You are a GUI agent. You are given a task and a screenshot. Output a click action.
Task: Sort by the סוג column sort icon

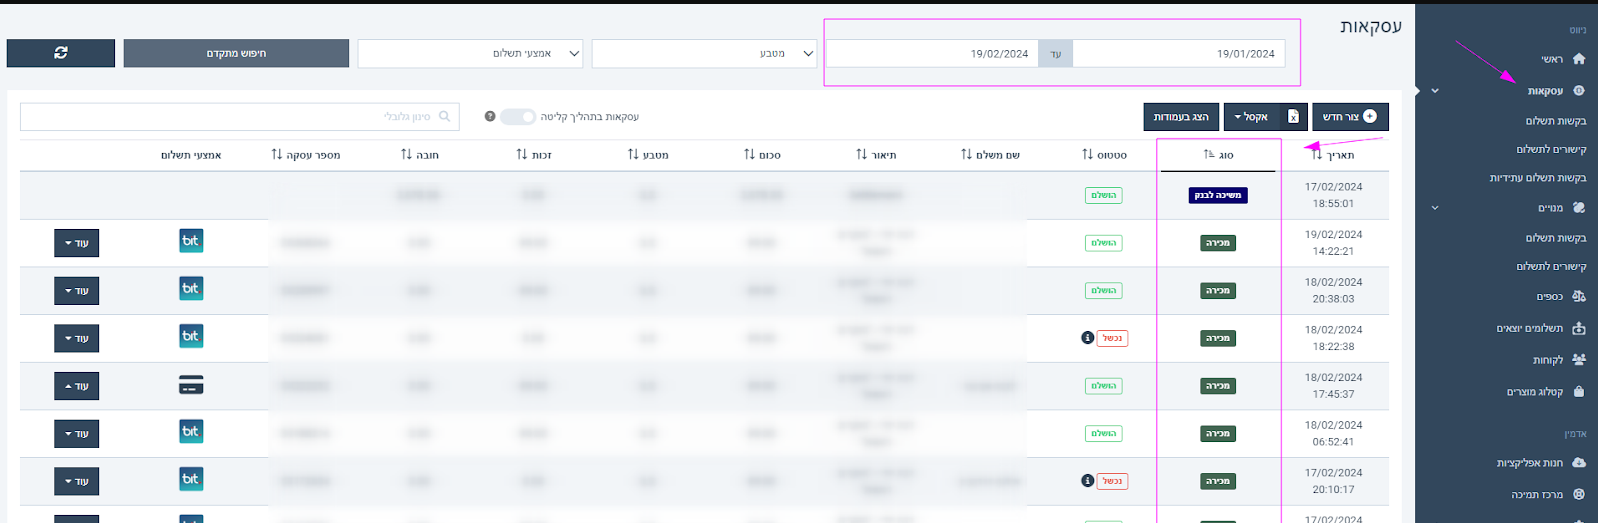[x=1209, y=155]
